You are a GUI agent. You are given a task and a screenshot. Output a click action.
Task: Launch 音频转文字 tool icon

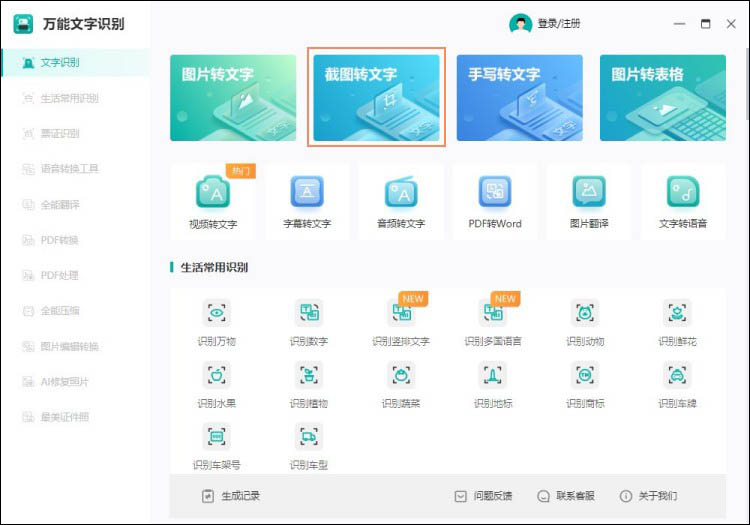point(401,192)
